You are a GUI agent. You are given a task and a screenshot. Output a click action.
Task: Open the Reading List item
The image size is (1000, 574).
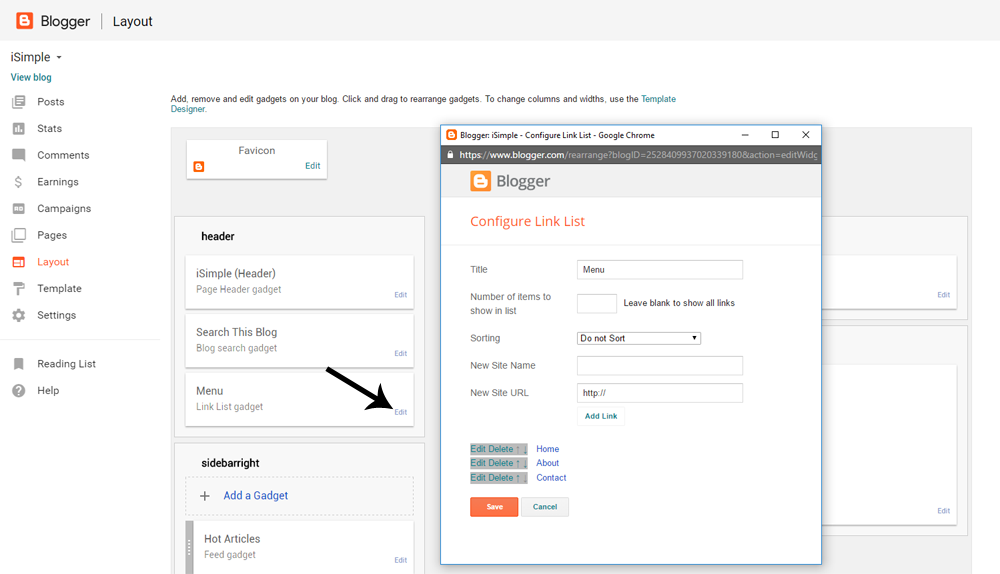pos(66,364)
